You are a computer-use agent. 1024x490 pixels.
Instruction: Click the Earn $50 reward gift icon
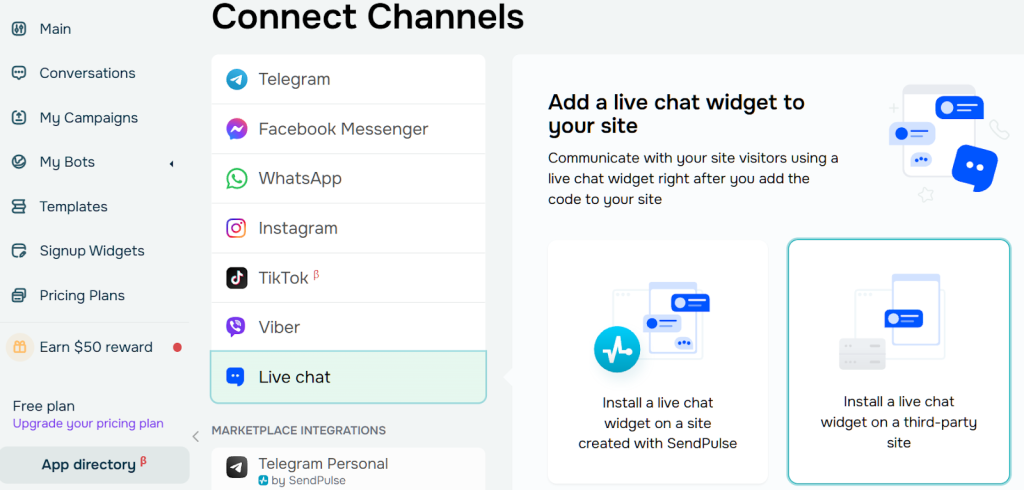(19, 347)
